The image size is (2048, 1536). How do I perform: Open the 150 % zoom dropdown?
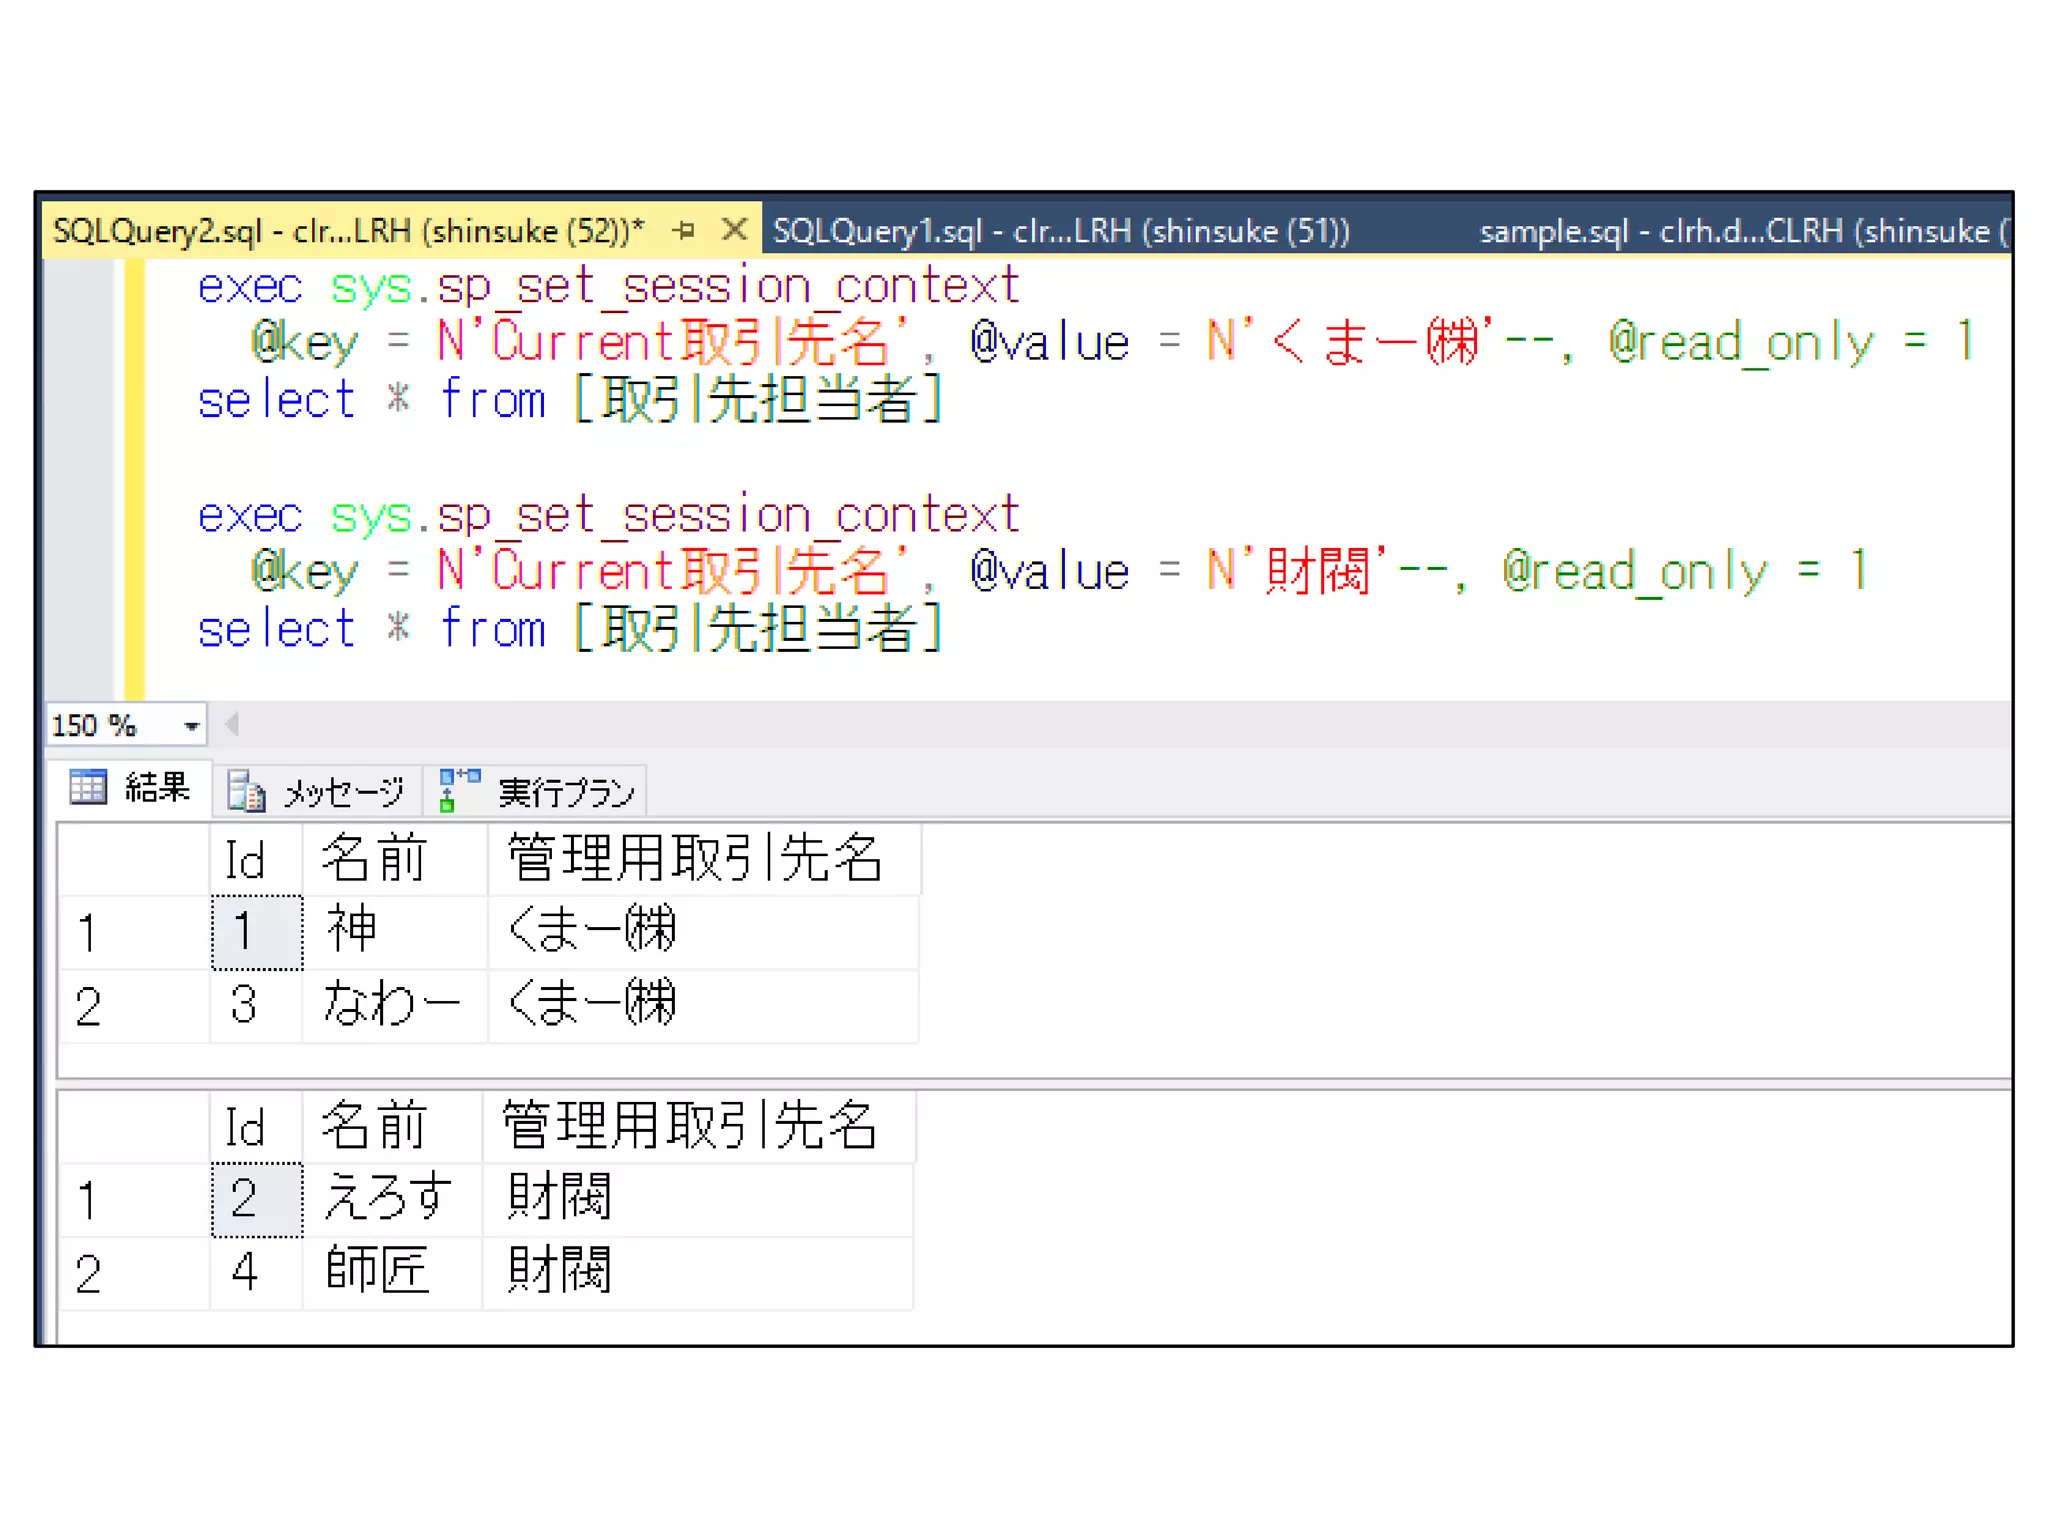pyautogui.click(x=191, y=726)
